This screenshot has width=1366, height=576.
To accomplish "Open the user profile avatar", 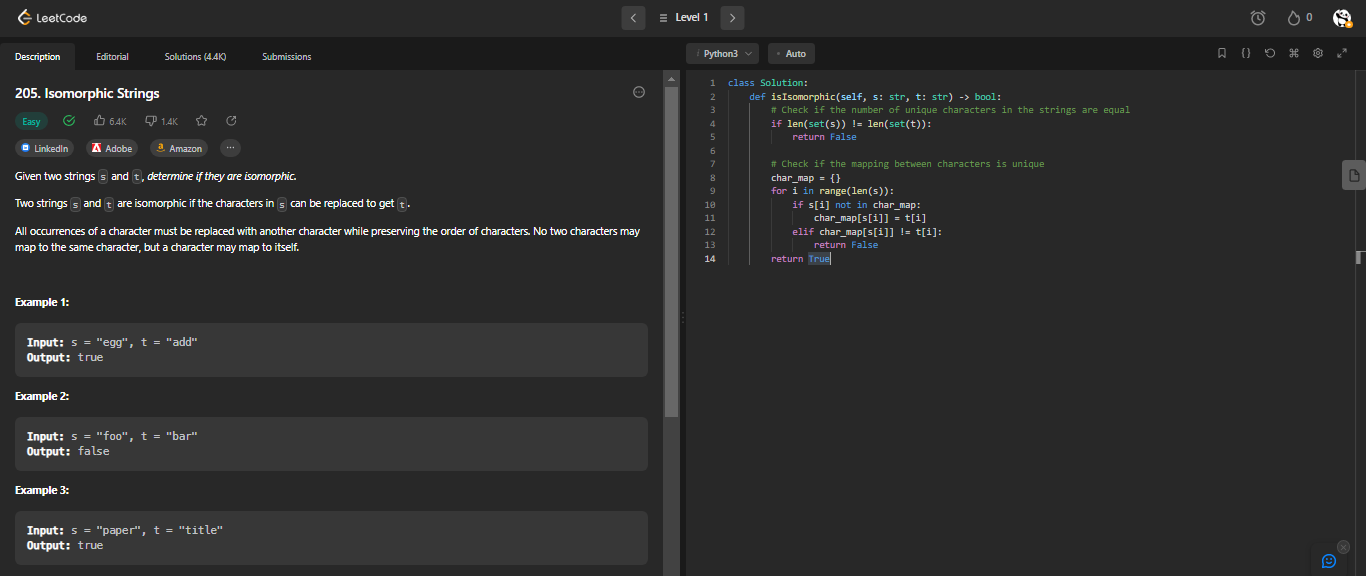I will [1342, 18].
